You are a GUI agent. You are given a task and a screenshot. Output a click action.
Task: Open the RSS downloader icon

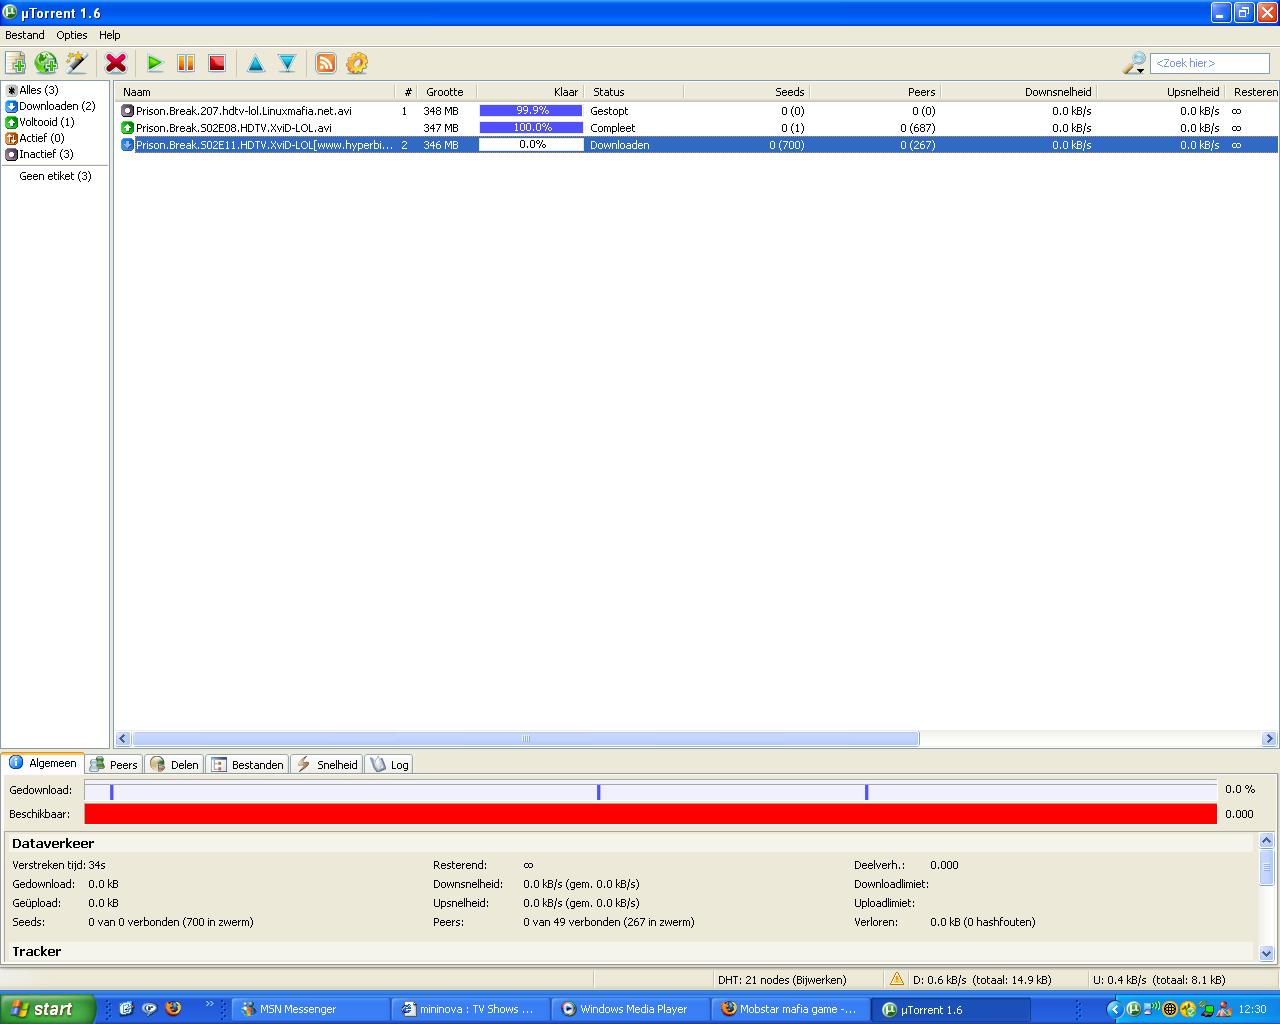326,63
